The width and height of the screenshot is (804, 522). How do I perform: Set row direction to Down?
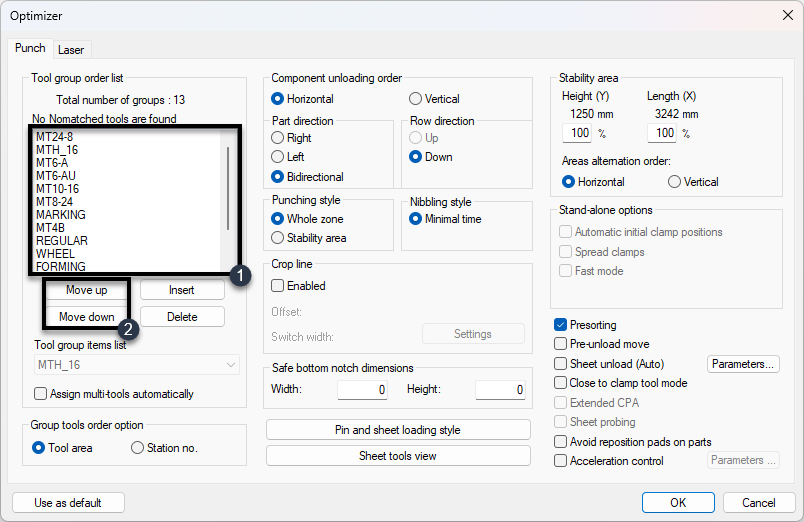[431, 156]
